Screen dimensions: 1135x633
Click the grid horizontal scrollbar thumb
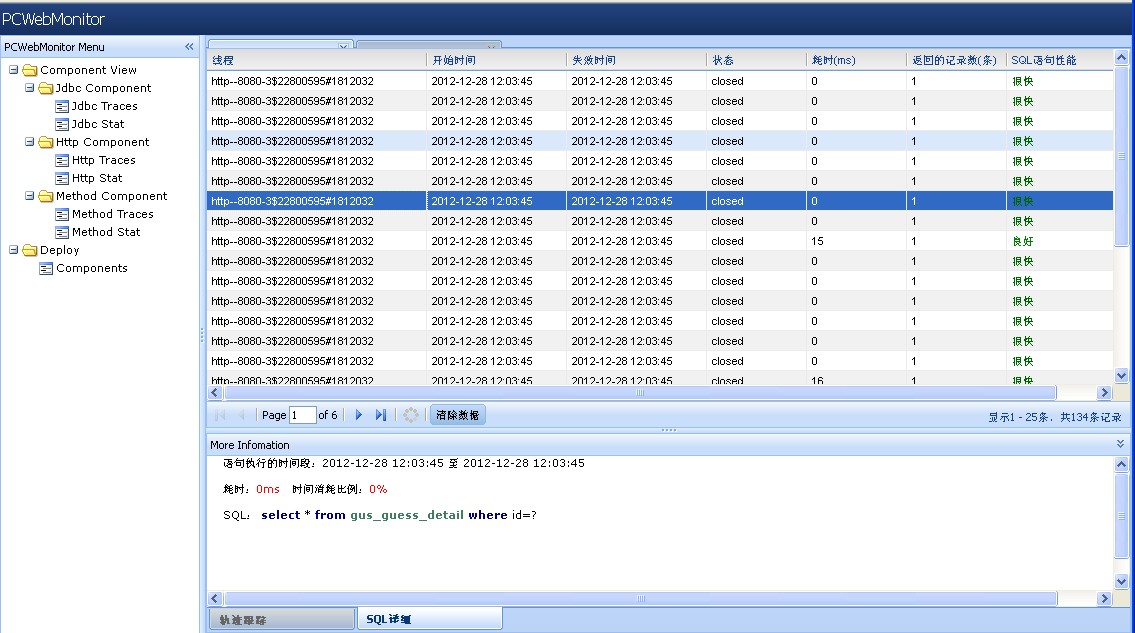tap(640, 394)
